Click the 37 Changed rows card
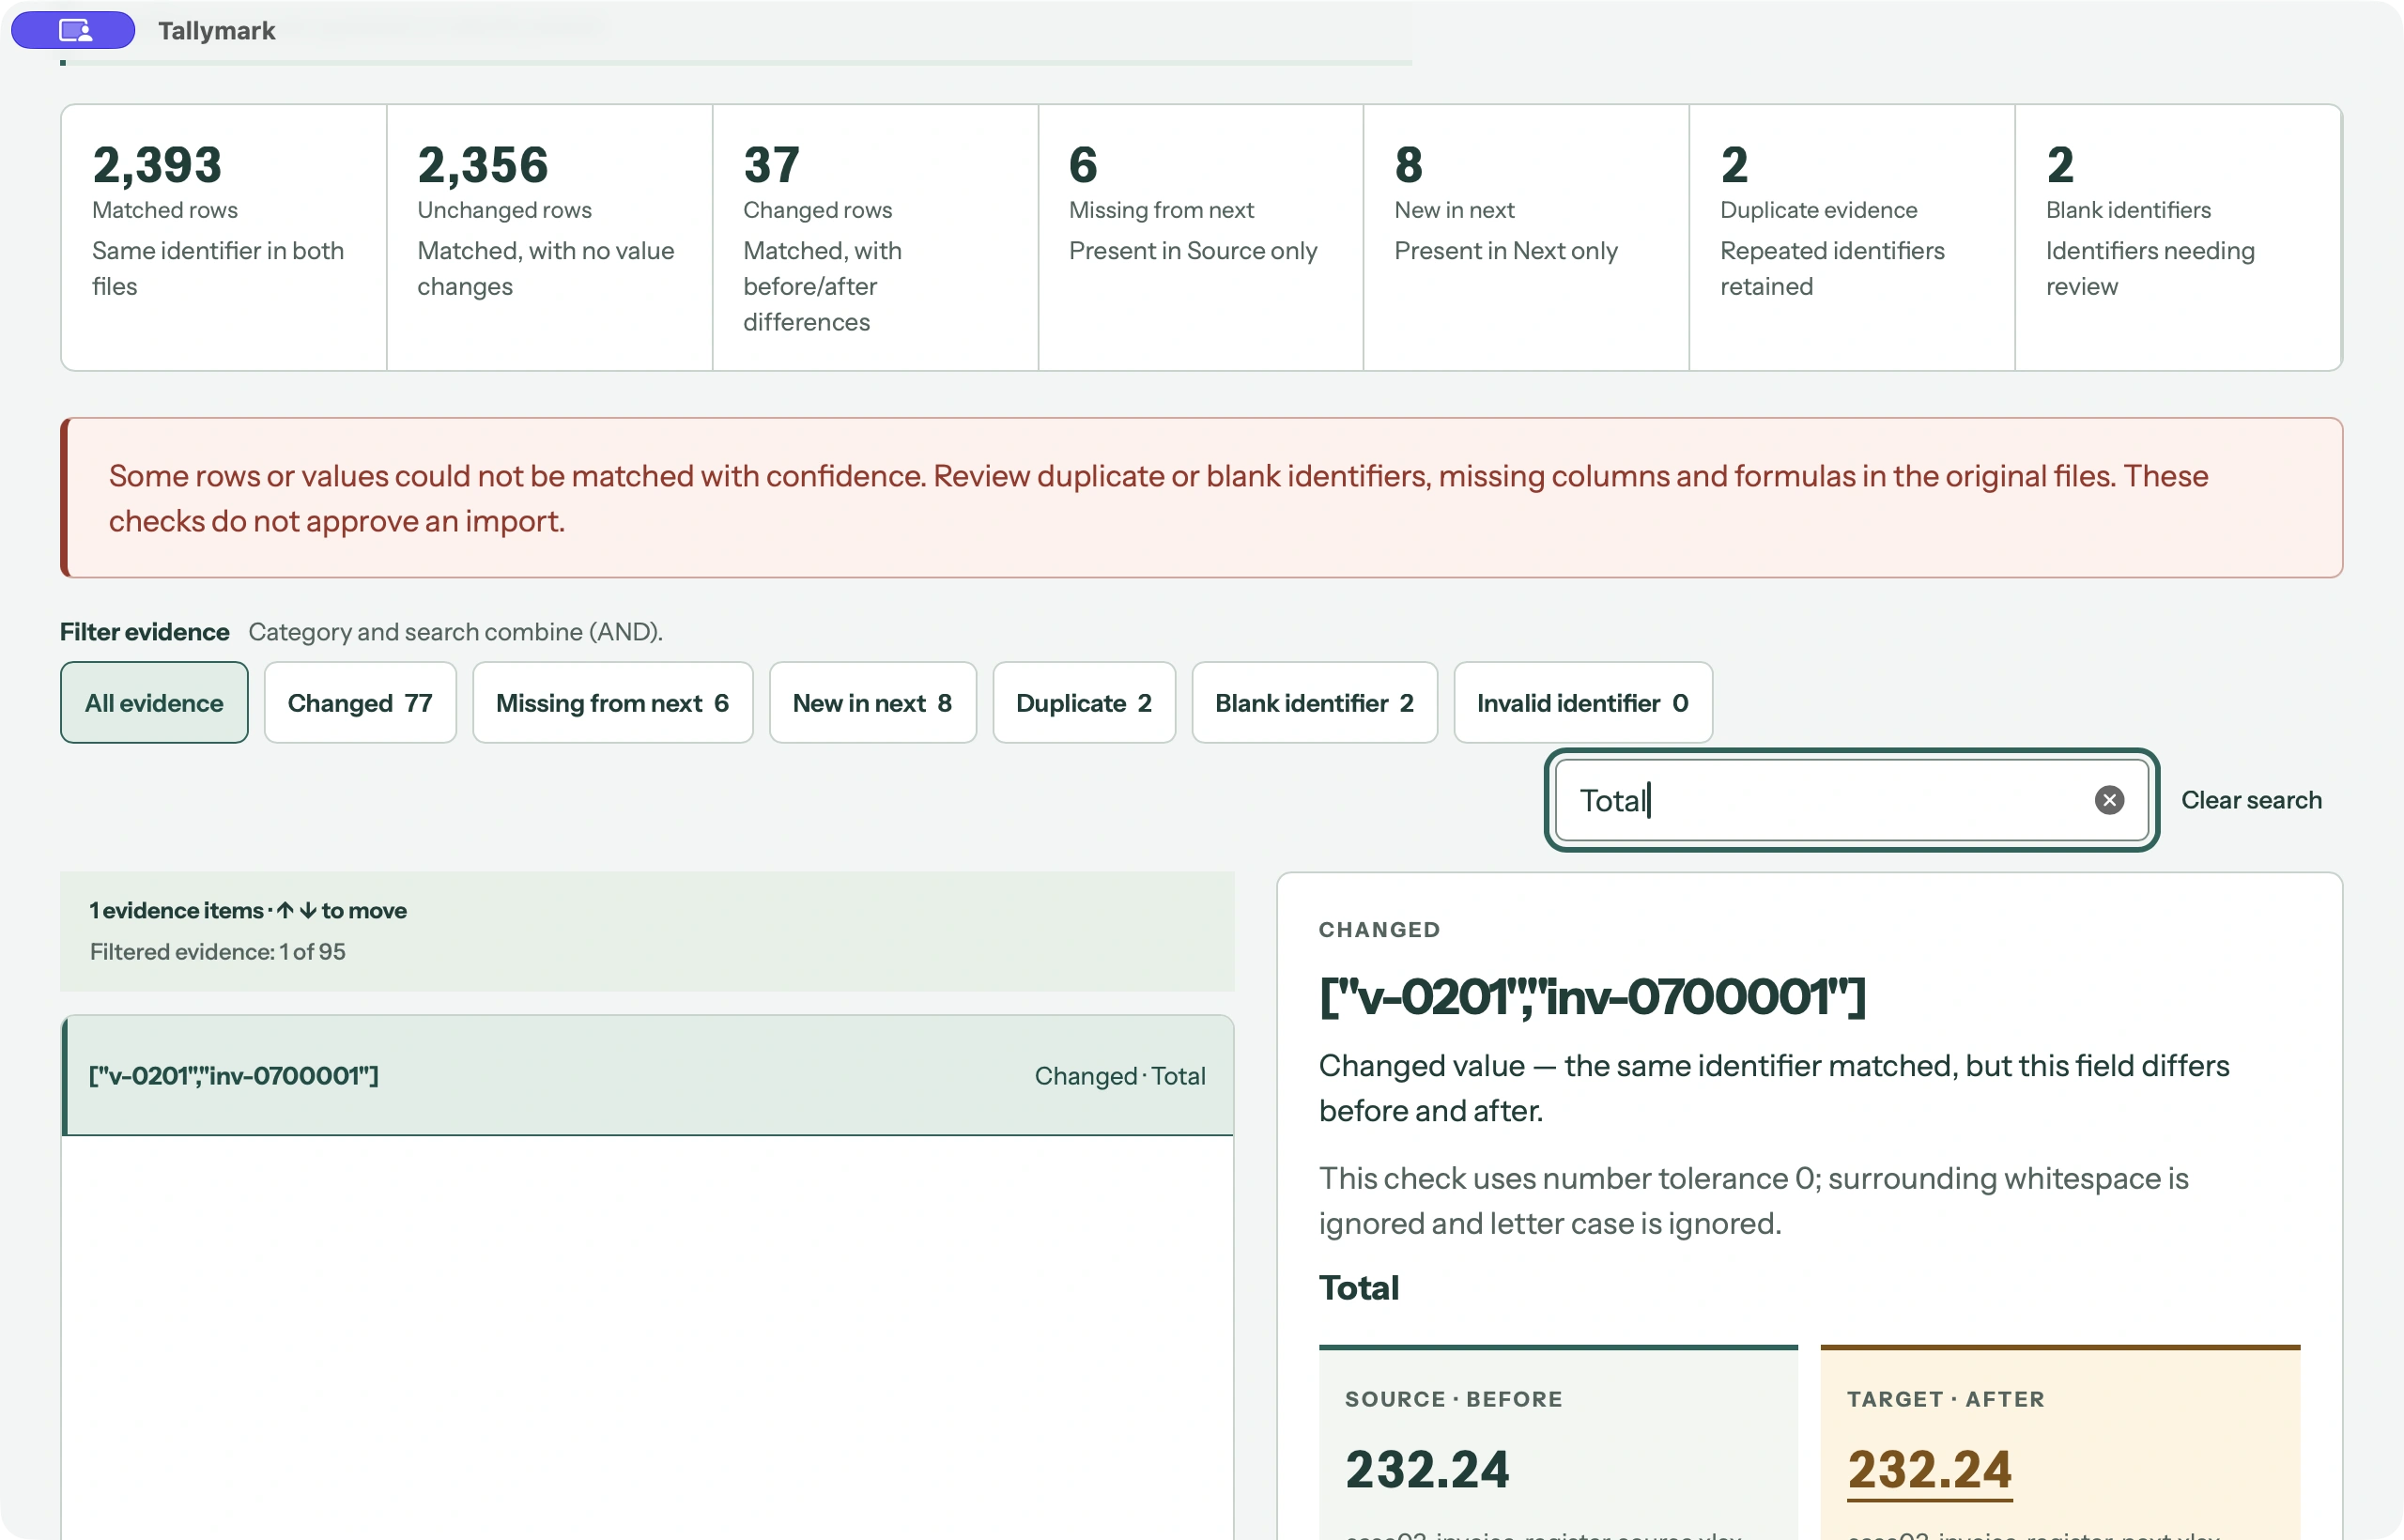 pyautogui.click(x=875, y=238)
